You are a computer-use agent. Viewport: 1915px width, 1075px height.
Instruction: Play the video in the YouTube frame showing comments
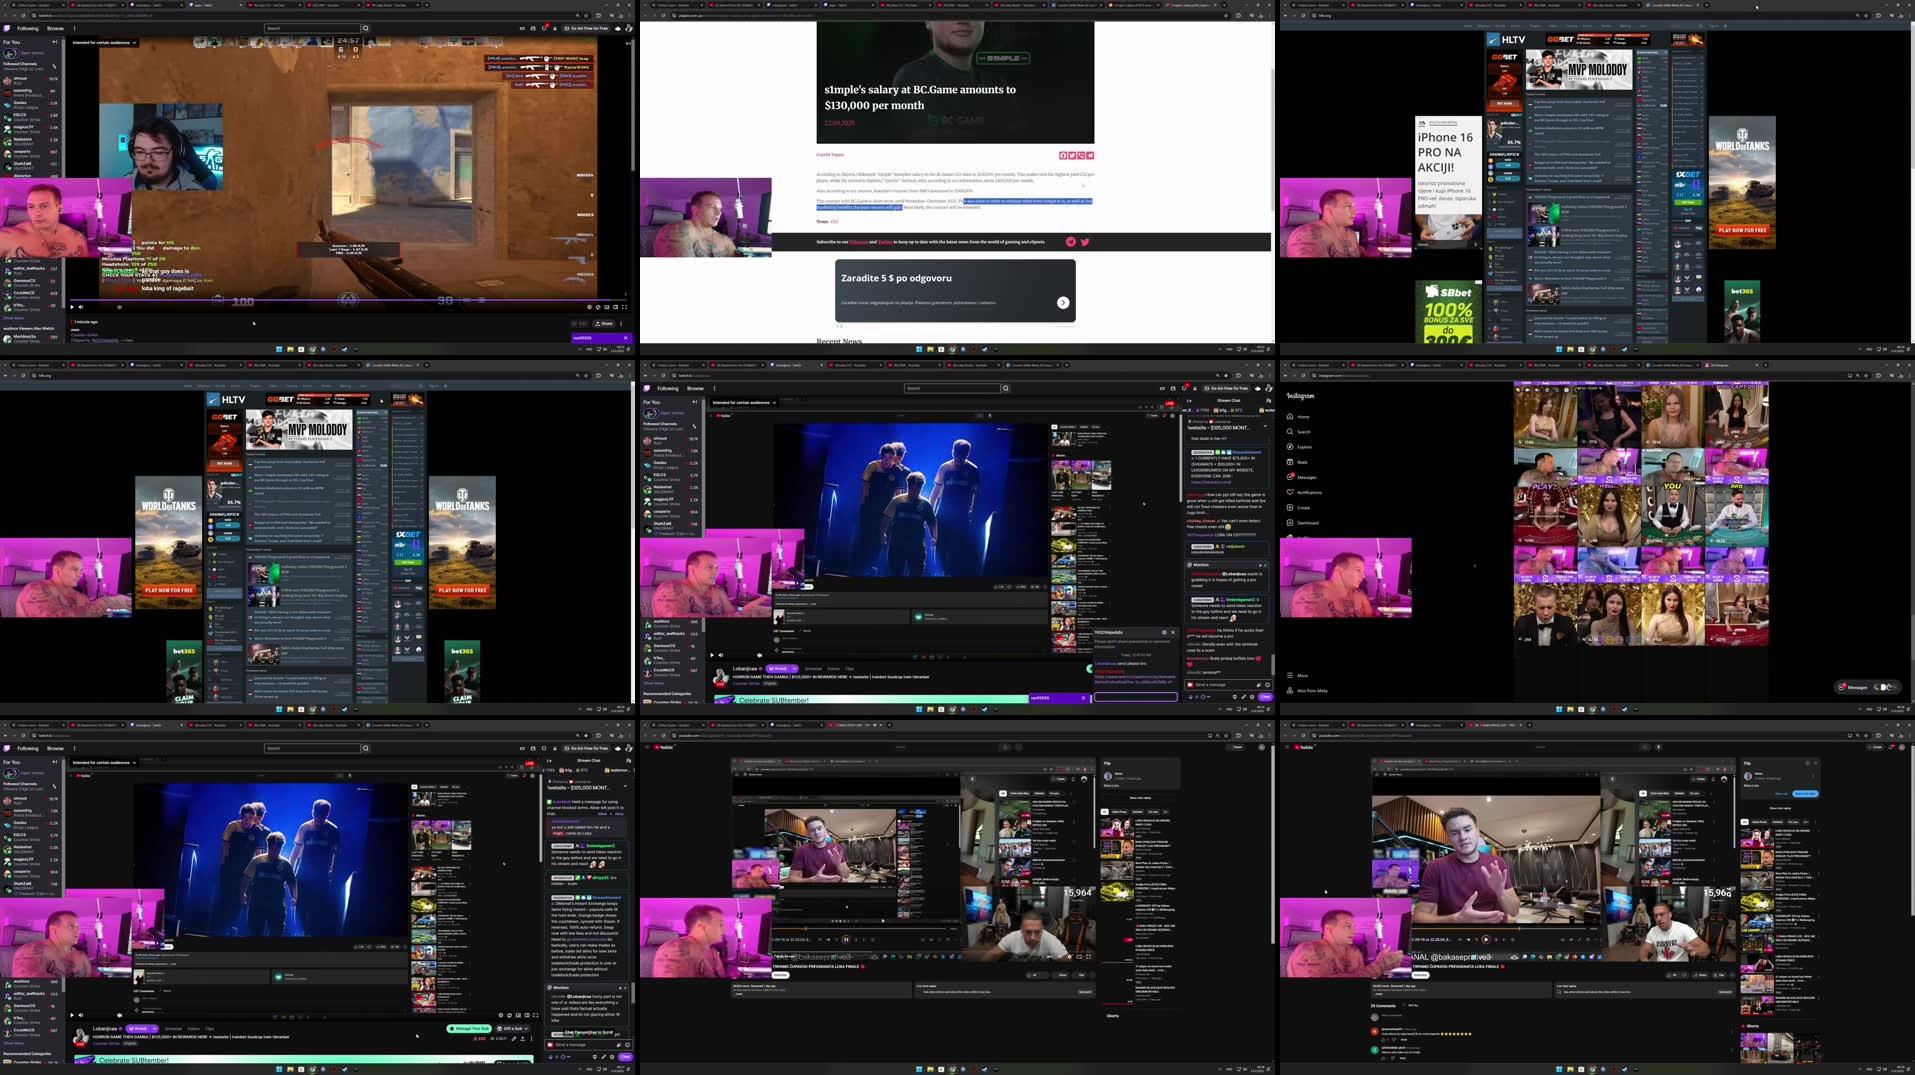click(1486, 939)
